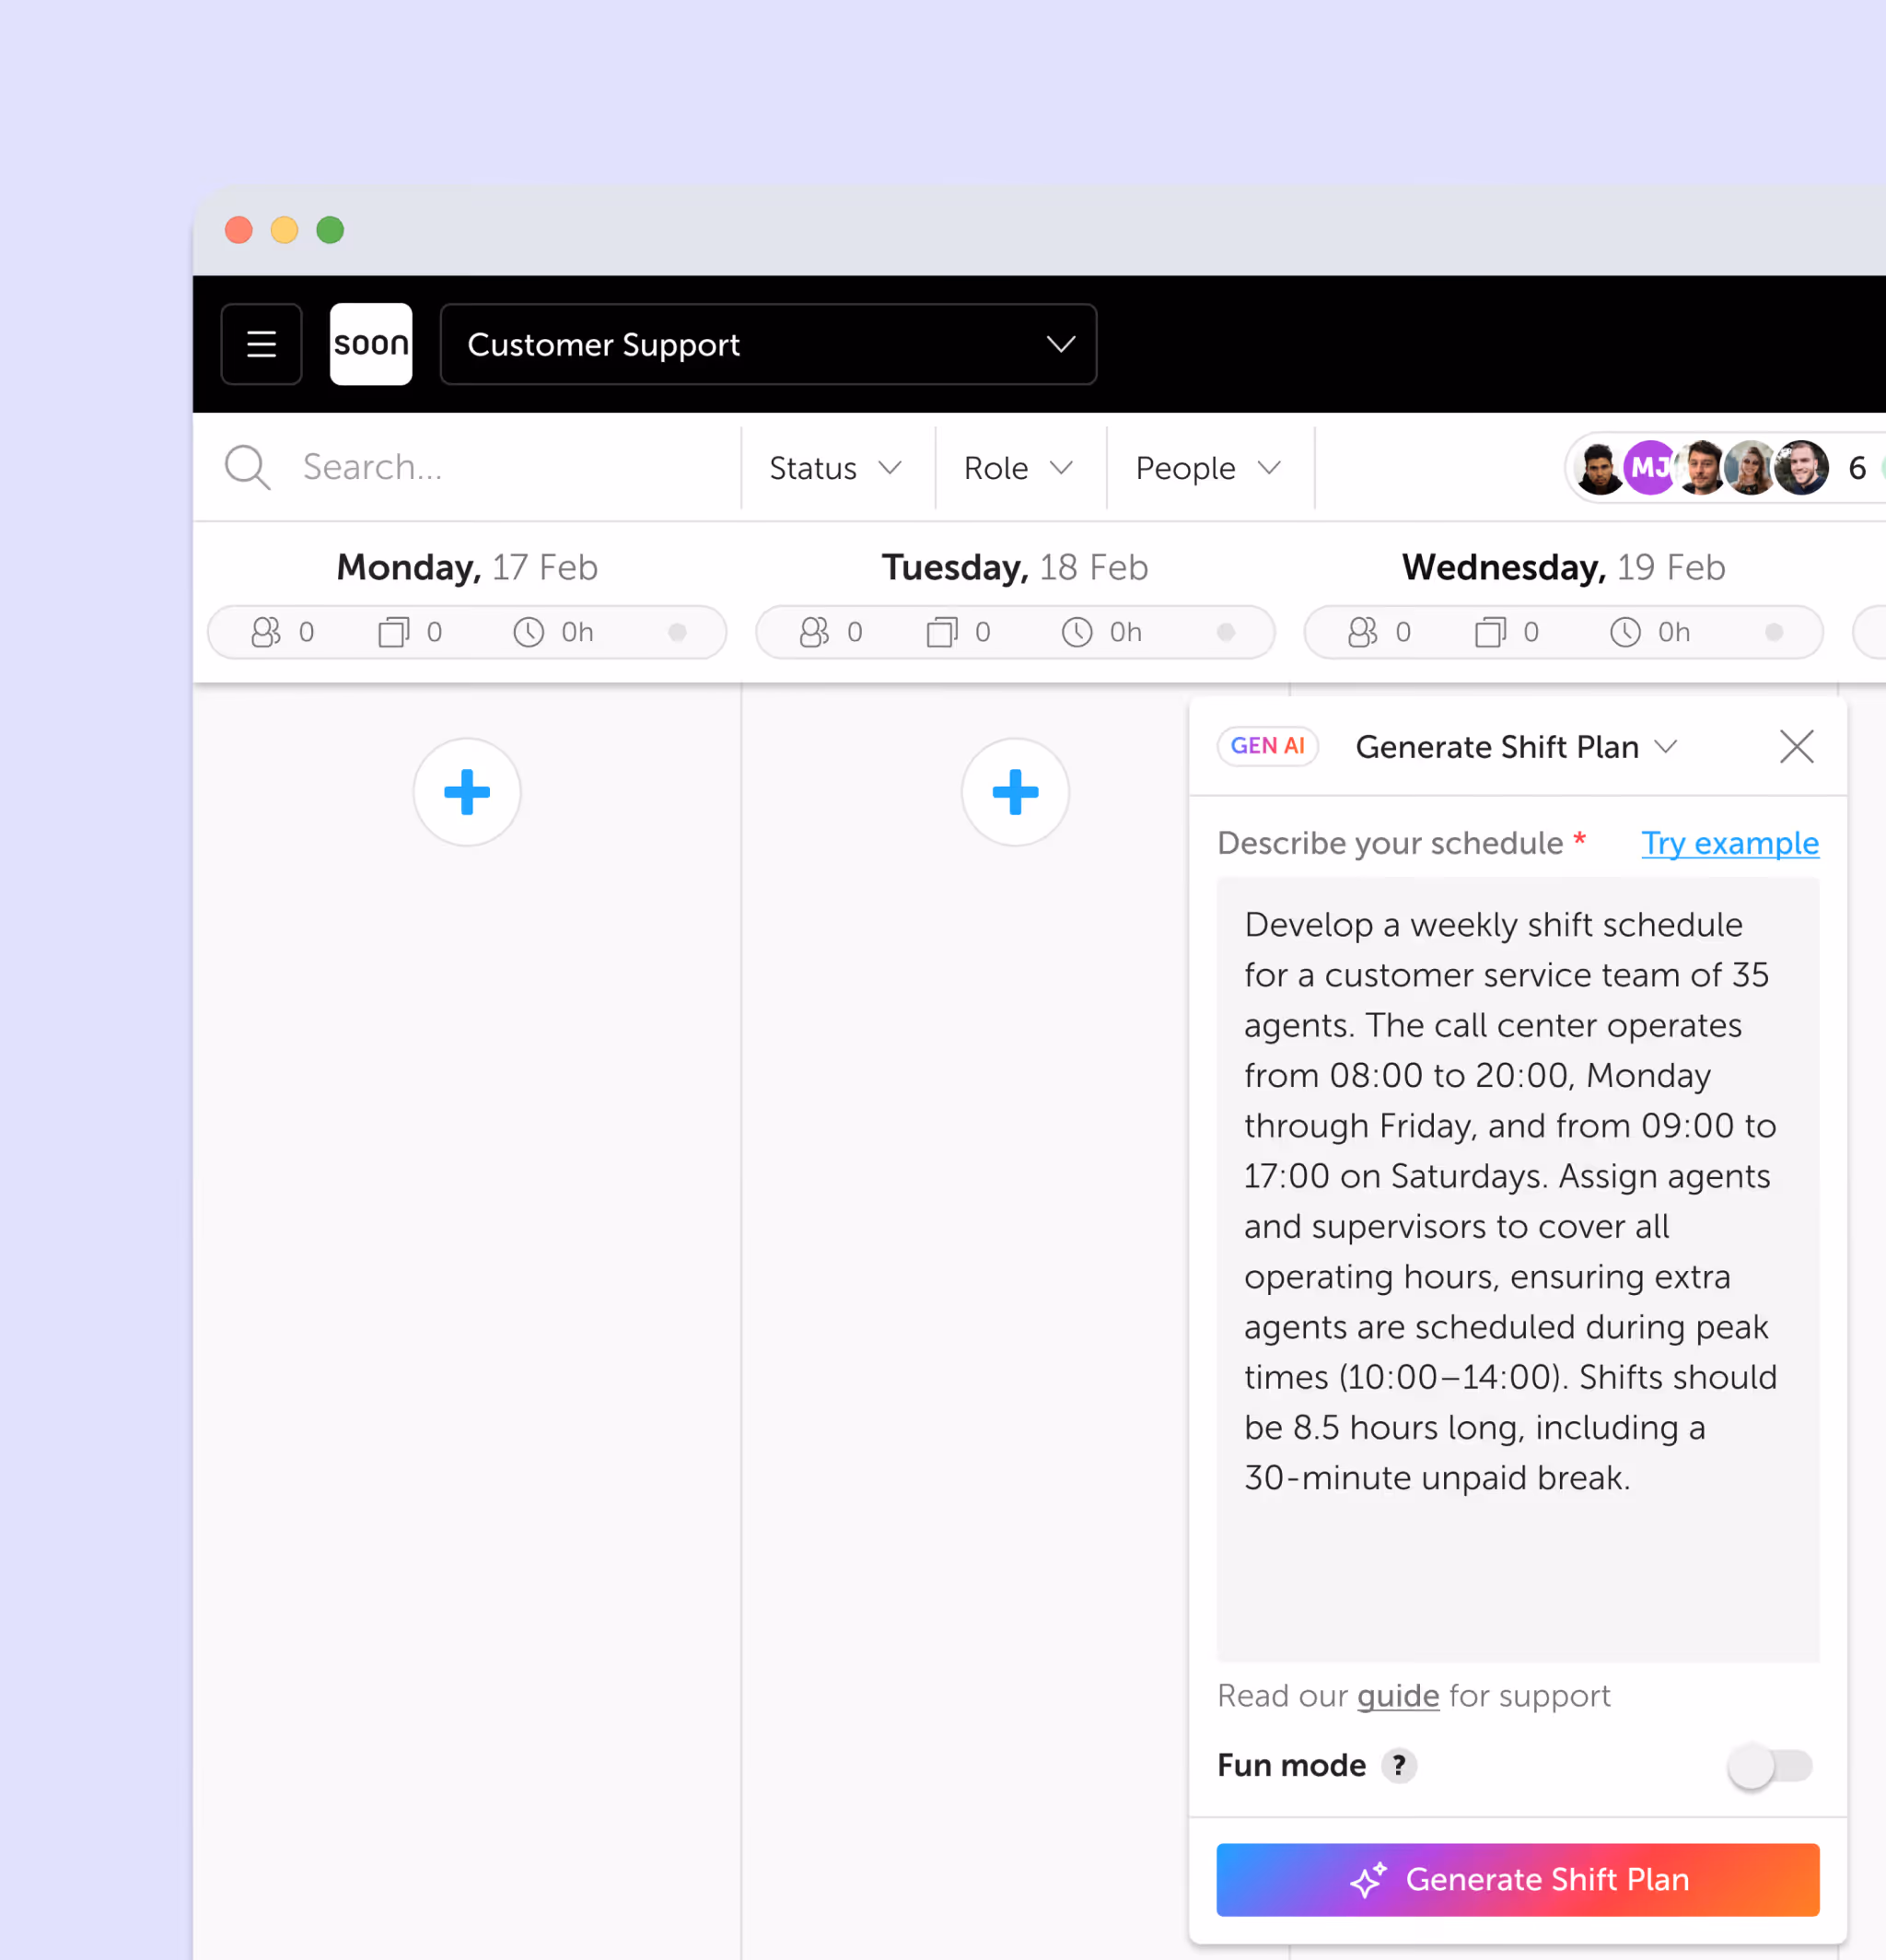The image size is (1886, 1960).
Task: Click the Try example link
Action: 1729,843
